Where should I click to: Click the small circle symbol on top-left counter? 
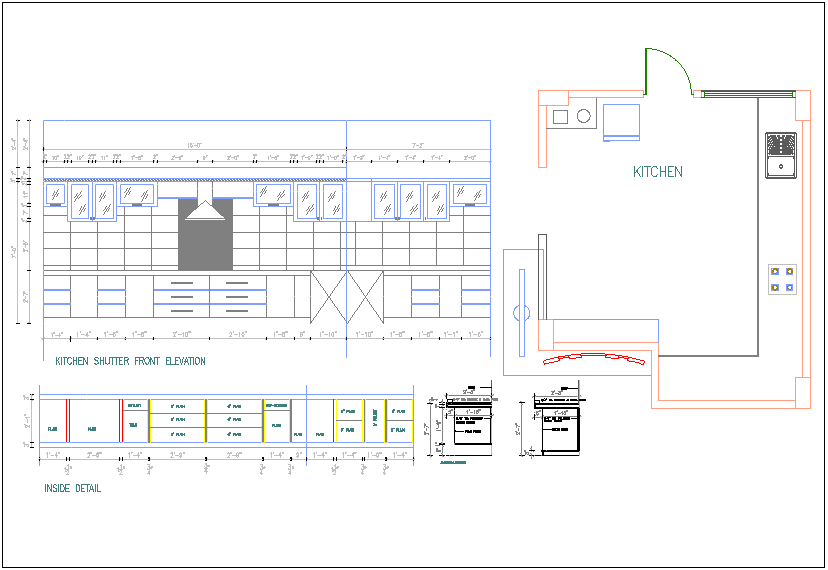(x=583, y=116)
